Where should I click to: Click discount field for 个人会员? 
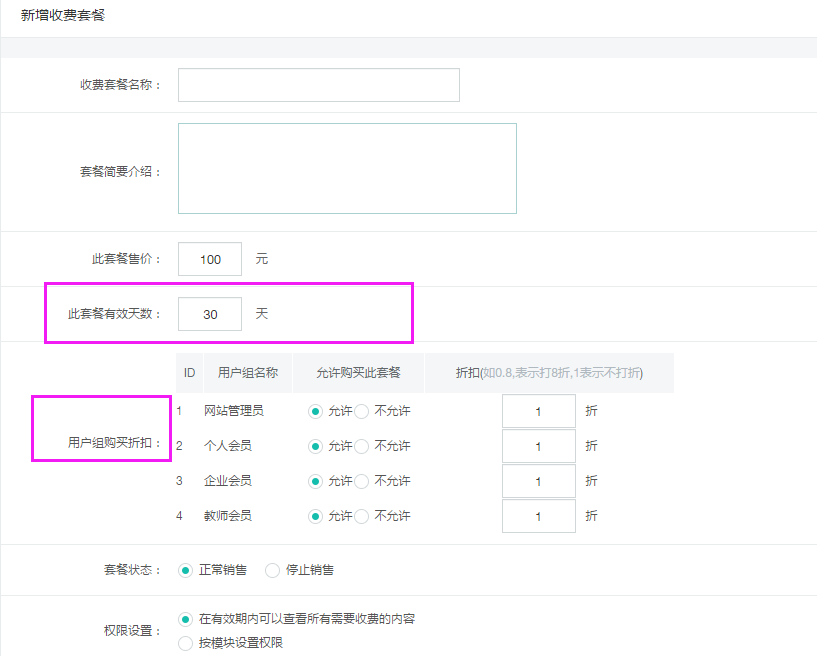[538, 446]
